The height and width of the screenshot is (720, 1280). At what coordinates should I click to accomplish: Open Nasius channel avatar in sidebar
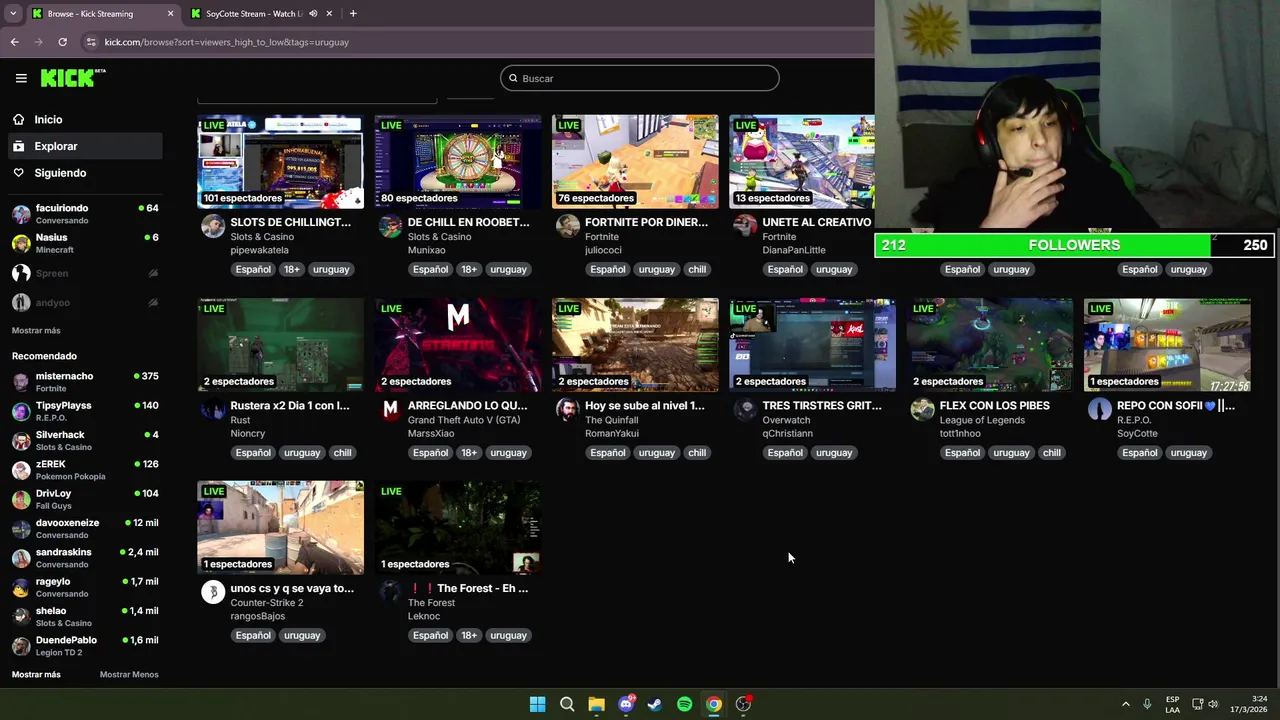(21, 243)
